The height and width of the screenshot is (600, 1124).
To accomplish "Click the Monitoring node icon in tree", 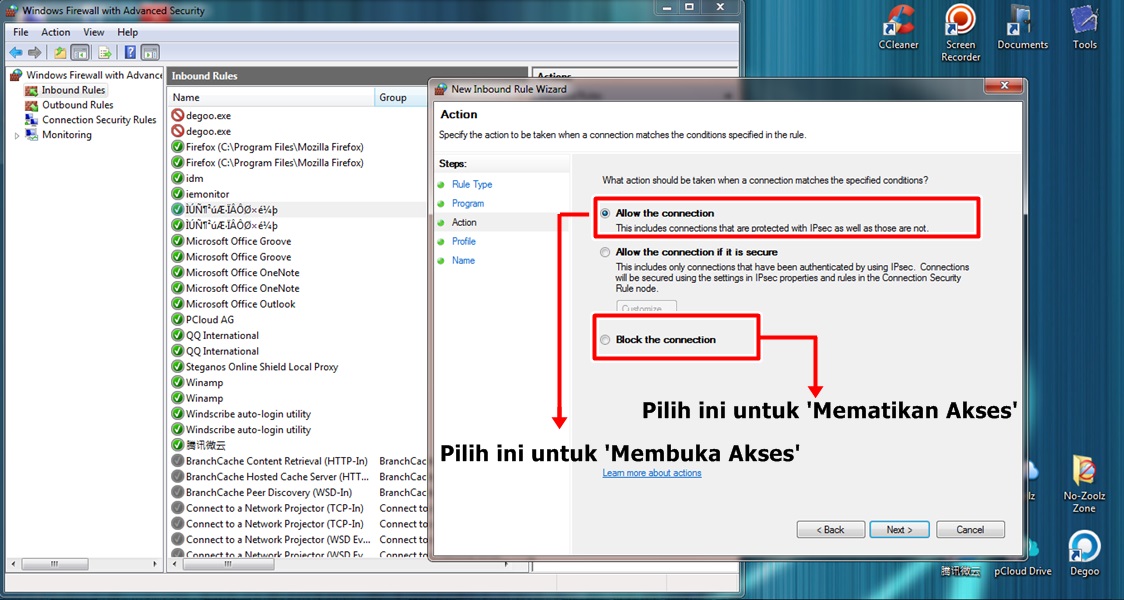I will tap(31, 135).
